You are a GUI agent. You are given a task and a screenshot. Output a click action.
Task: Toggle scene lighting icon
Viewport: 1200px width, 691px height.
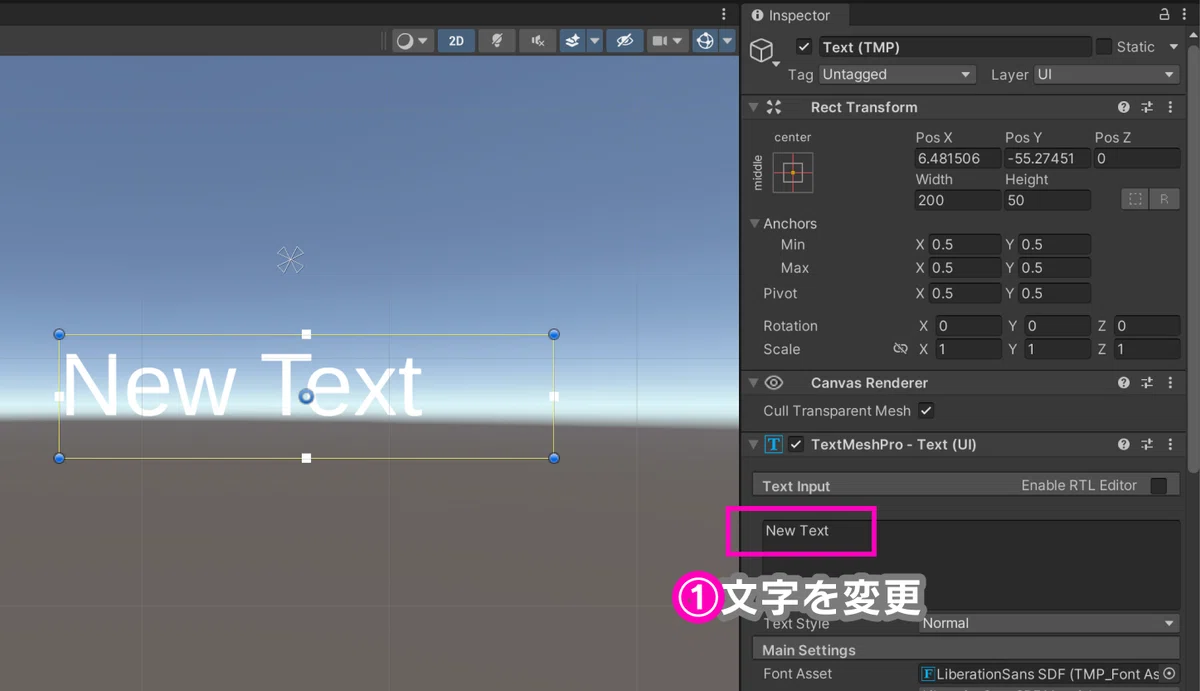[496, 41]
